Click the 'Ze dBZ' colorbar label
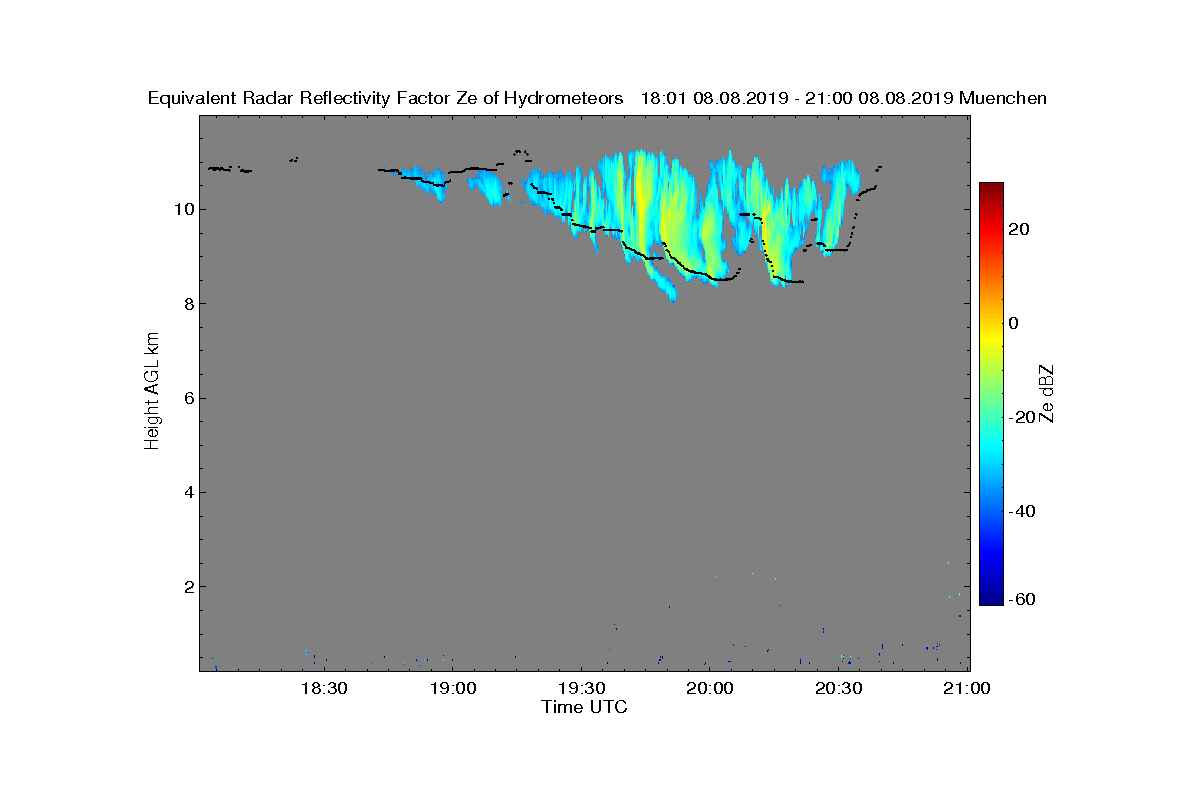This screenshot has width=1200, height=800. [1048, 393]
